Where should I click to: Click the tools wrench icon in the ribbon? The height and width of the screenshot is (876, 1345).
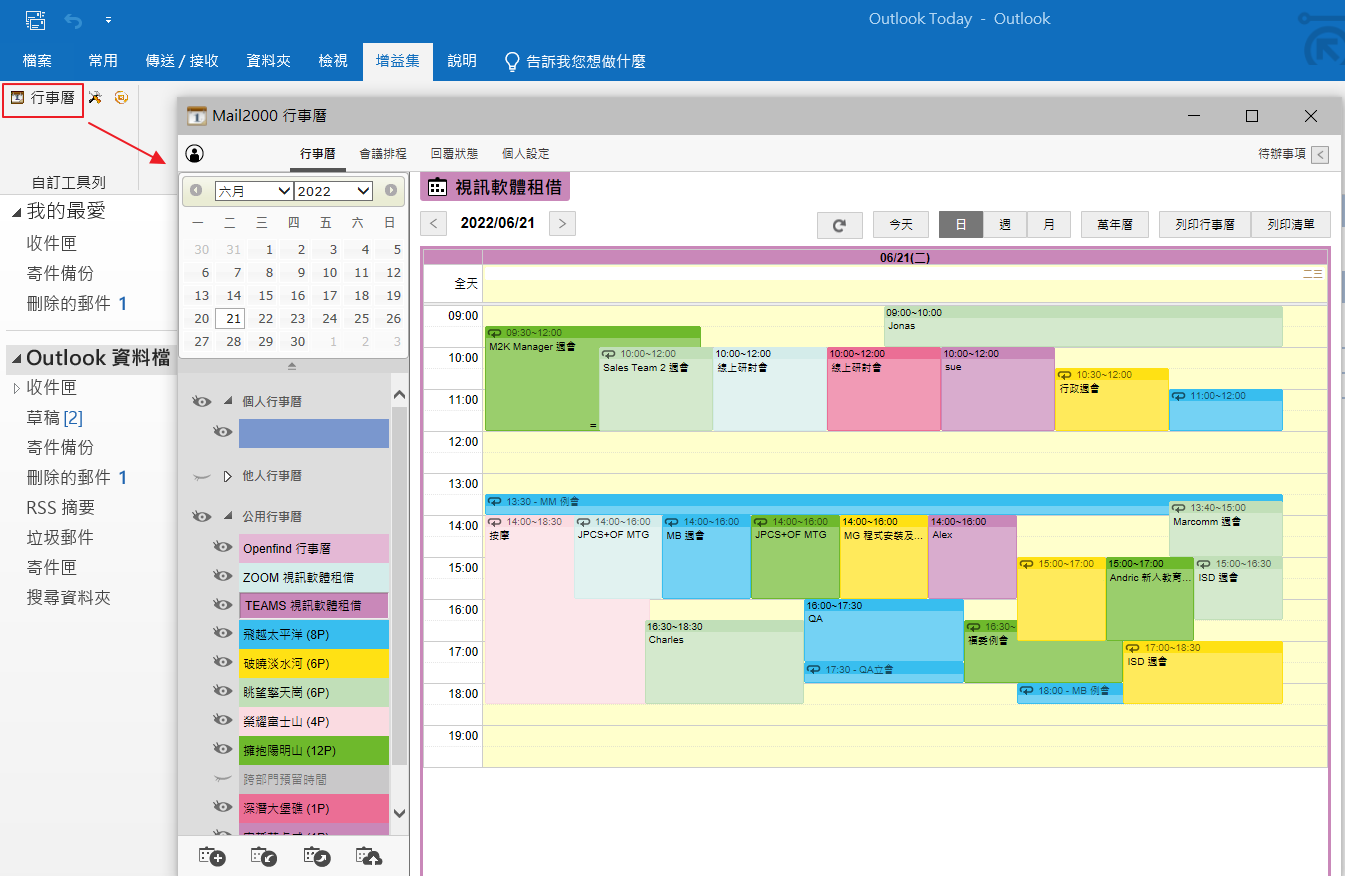coord(95,97)
